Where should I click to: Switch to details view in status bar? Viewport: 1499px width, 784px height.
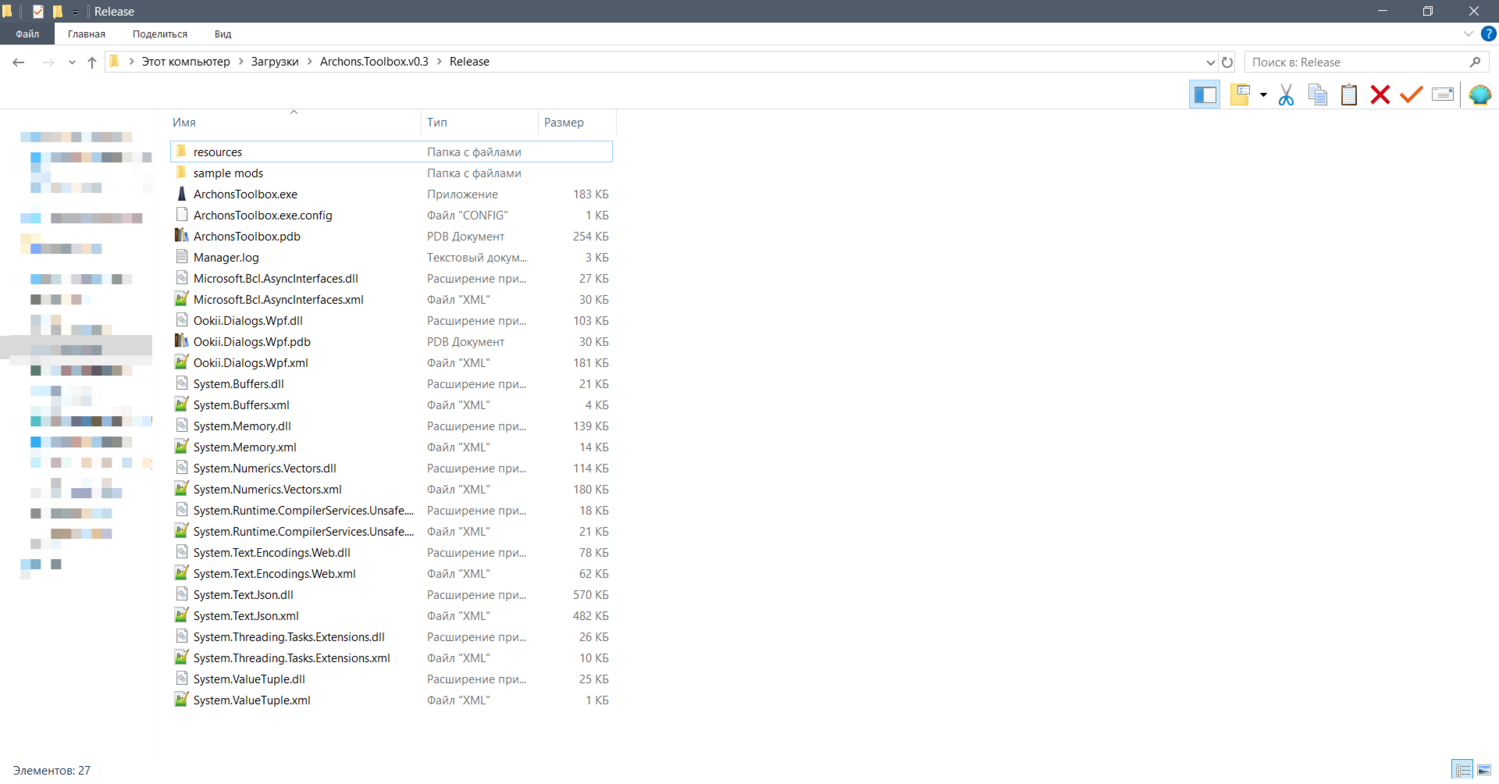coord(1463,771)
